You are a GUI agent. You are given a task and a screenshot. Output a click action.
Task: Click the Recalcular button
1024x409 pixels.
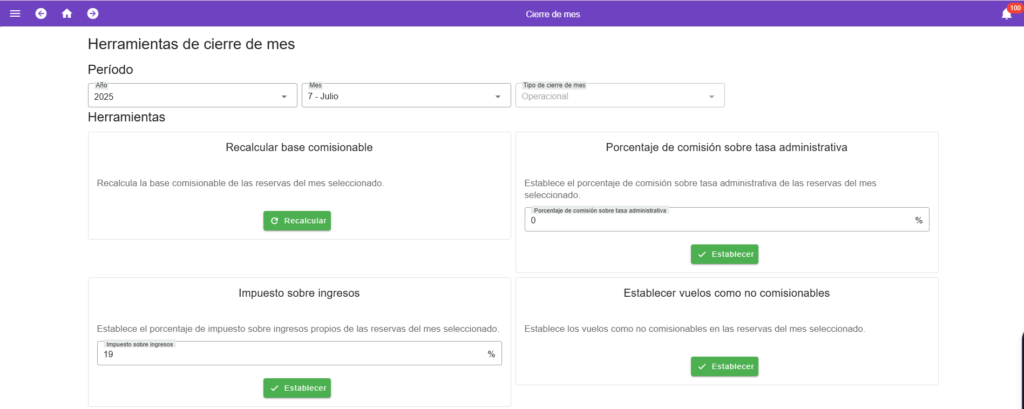pyautogui.click(x=297, y=221)
